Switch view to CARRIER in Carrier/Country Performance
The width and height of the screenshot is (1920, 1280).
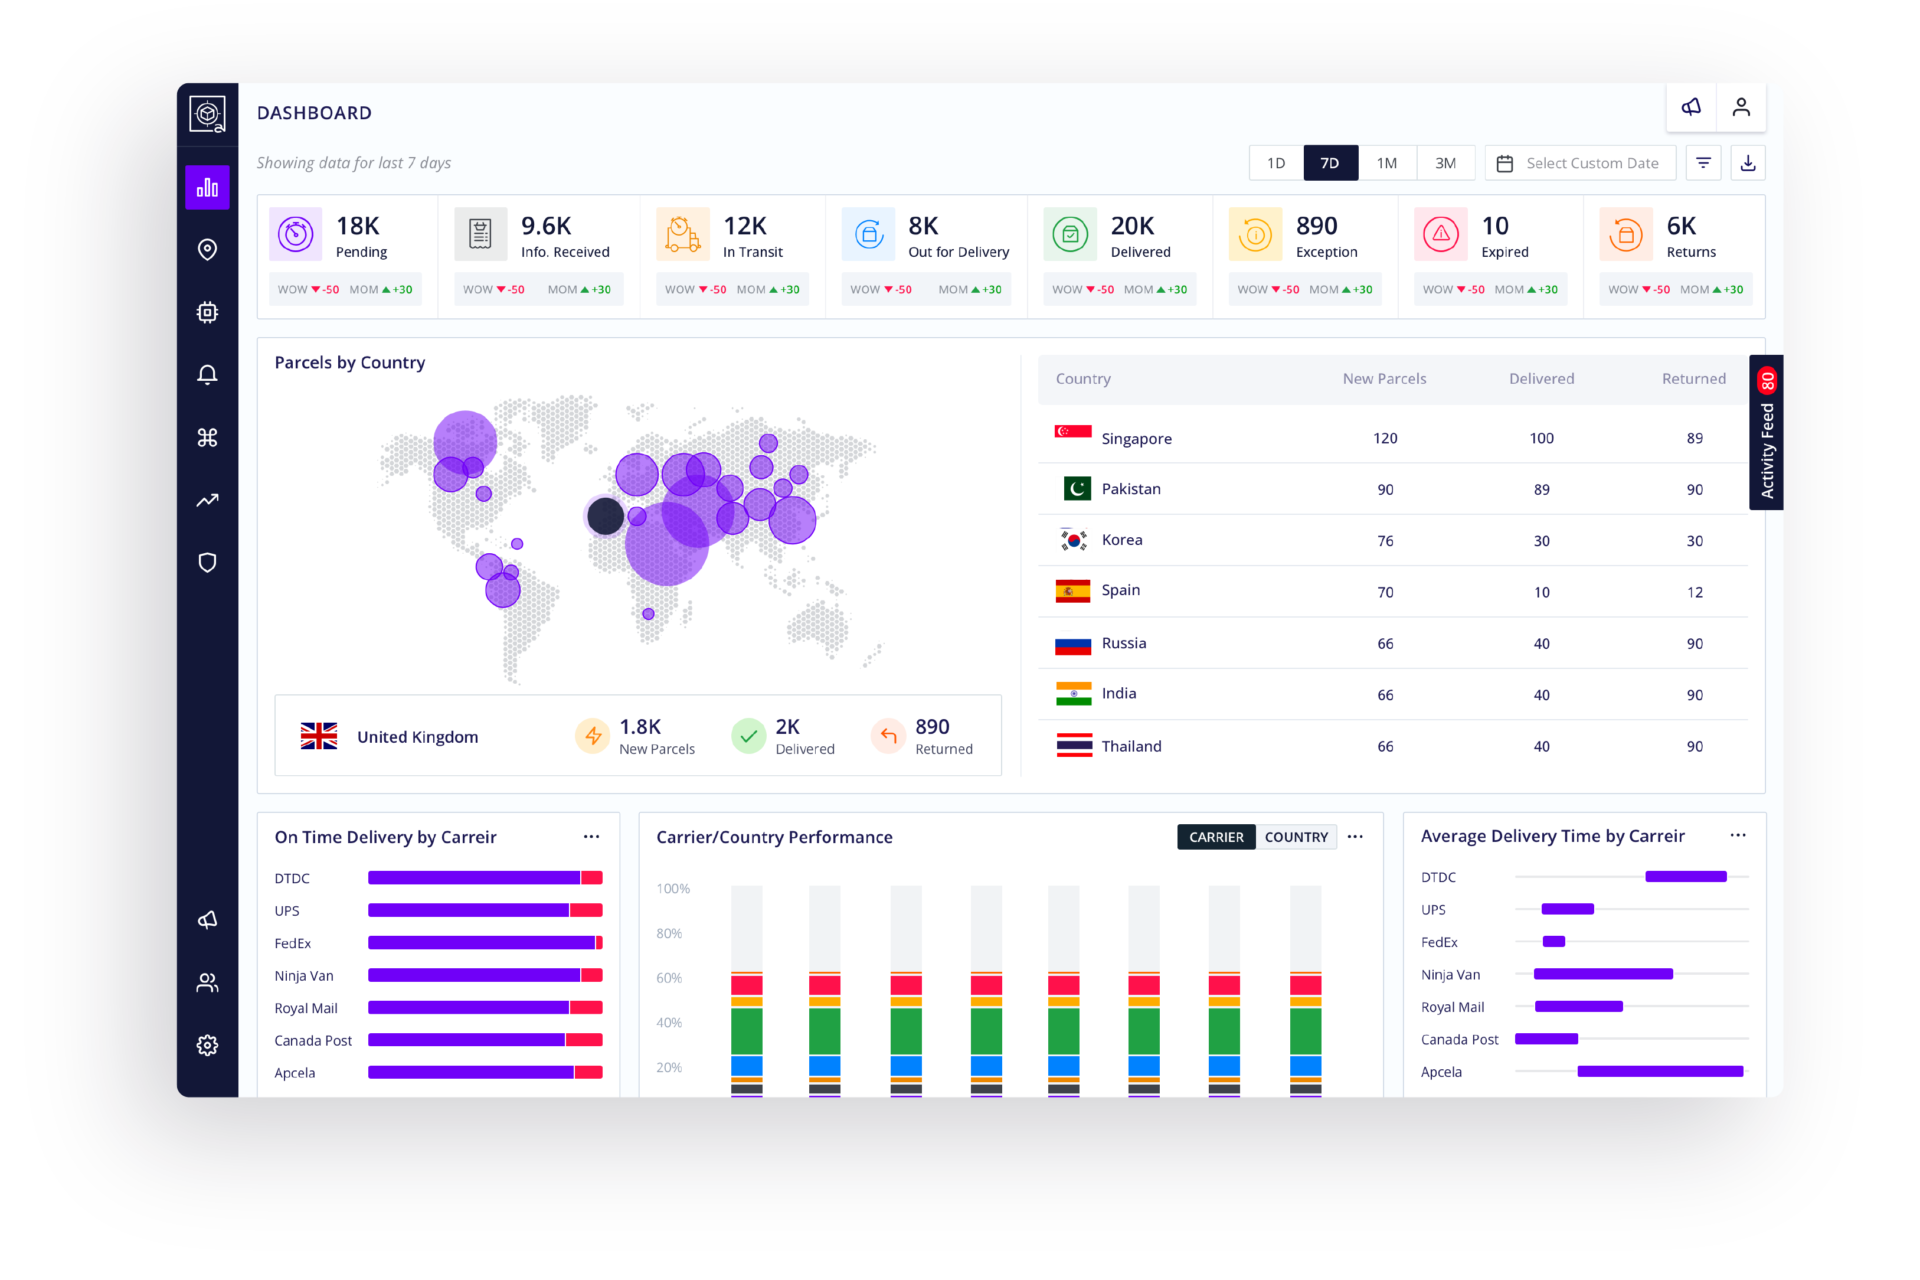(1215, 837)
